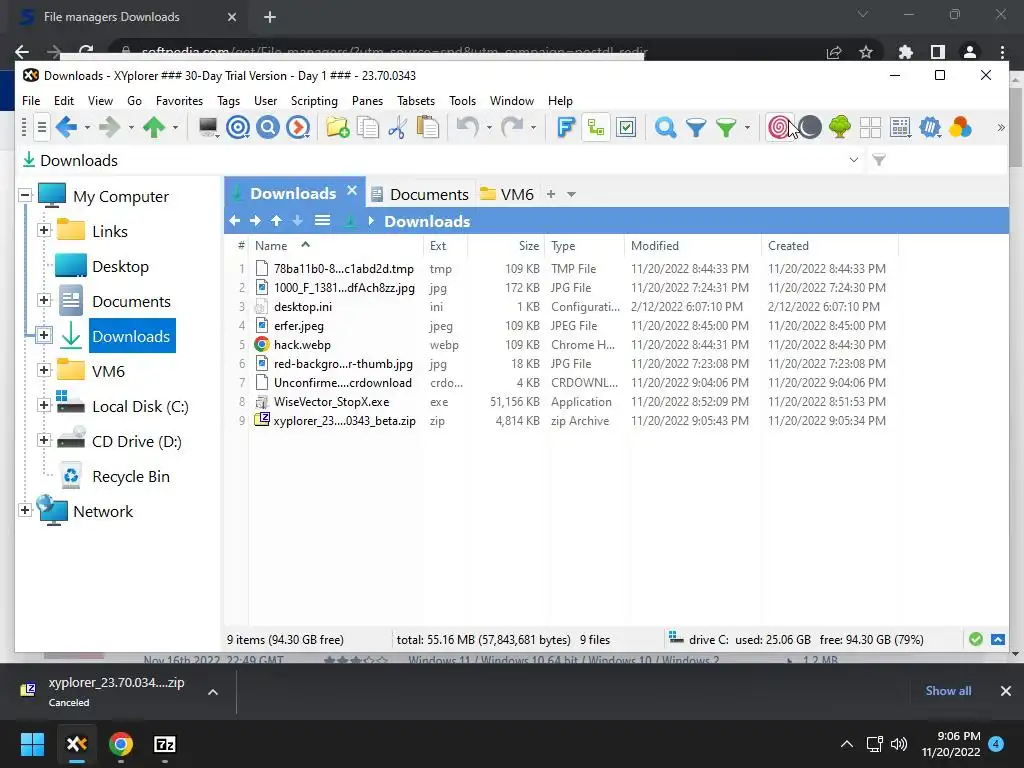Select WiseVector_StopX.exe file row
The height and width of the screenshot is (768, 1024).
564,402
